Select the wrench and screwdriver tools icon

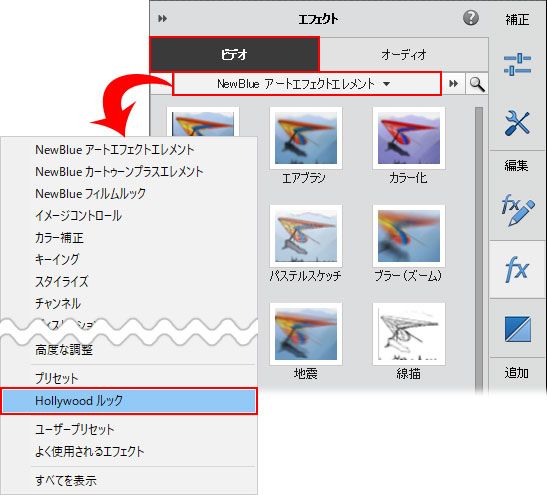pyautogui.click(x=517, y=123)
